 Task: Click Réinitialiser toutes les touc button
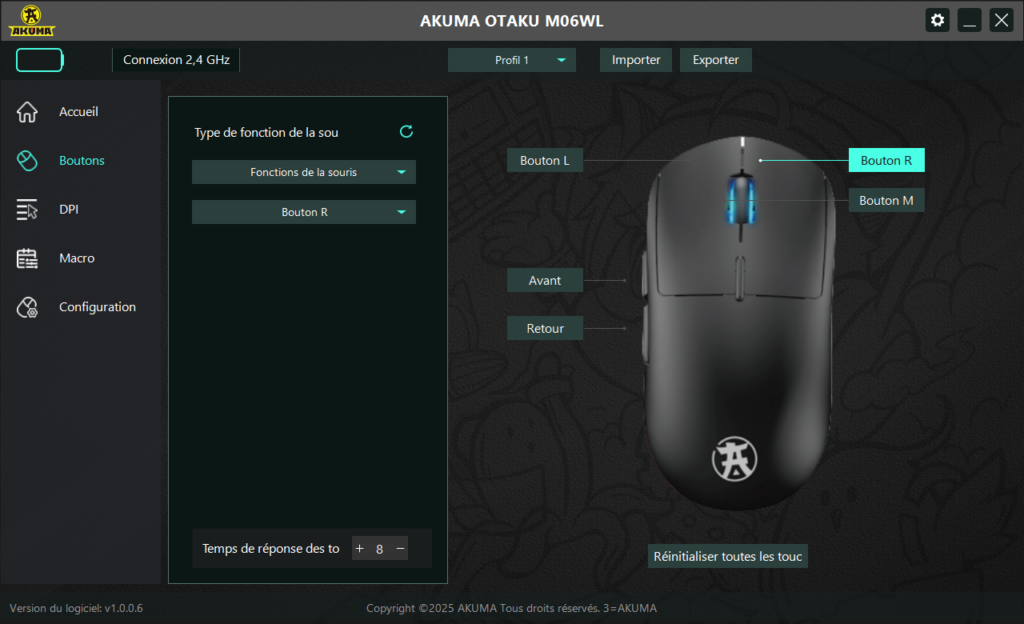[x=728, y=557]
